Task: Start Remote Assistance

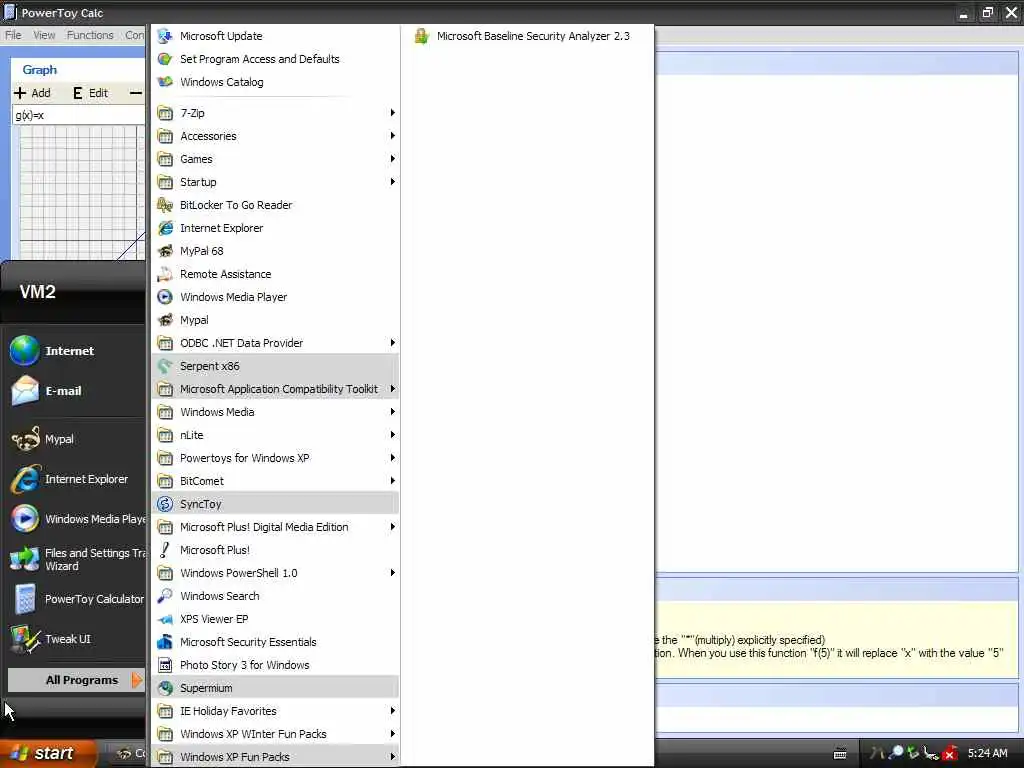Action: (275, 274)
